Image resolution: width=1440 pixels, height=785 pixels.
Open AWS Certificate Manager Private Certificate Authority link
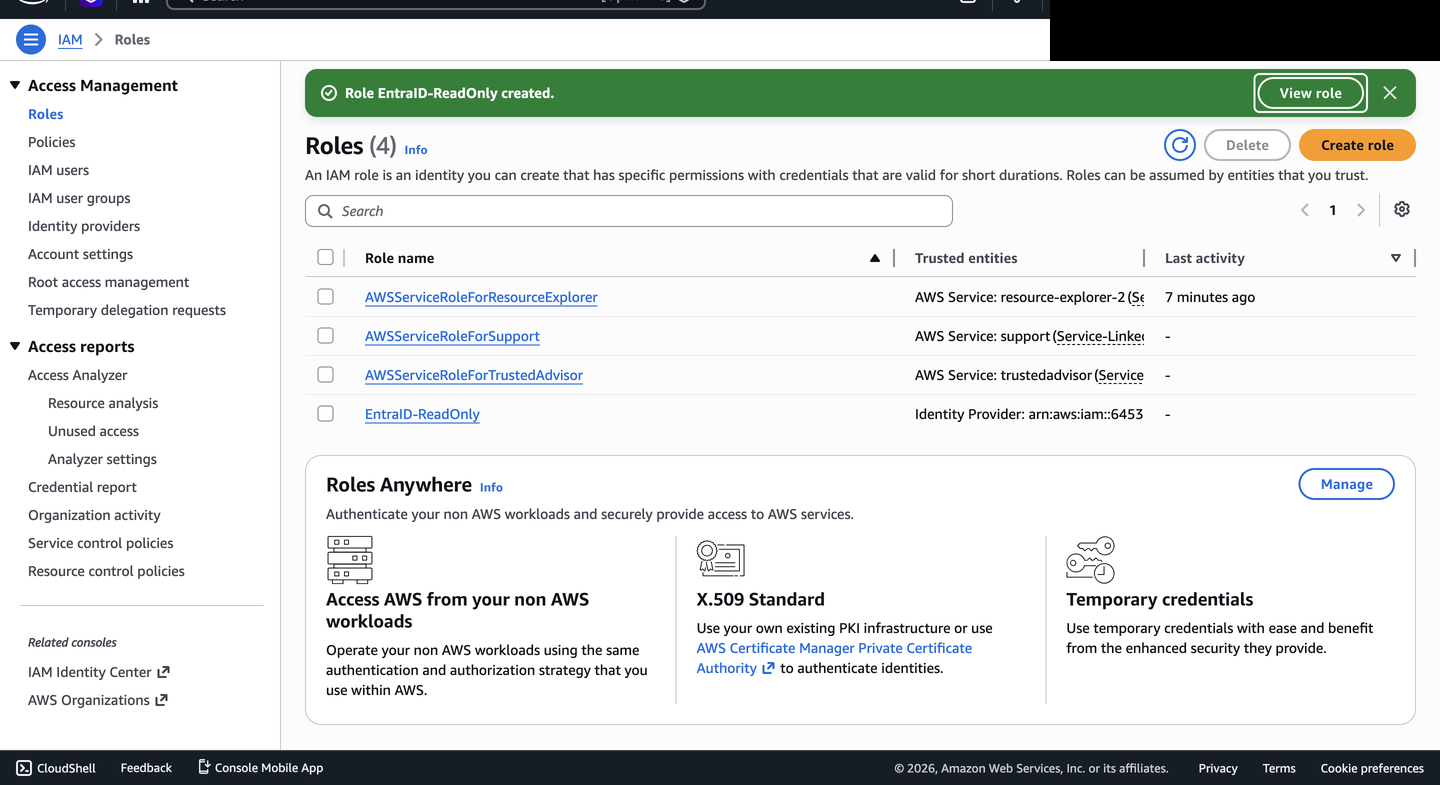tap(834, 658)
